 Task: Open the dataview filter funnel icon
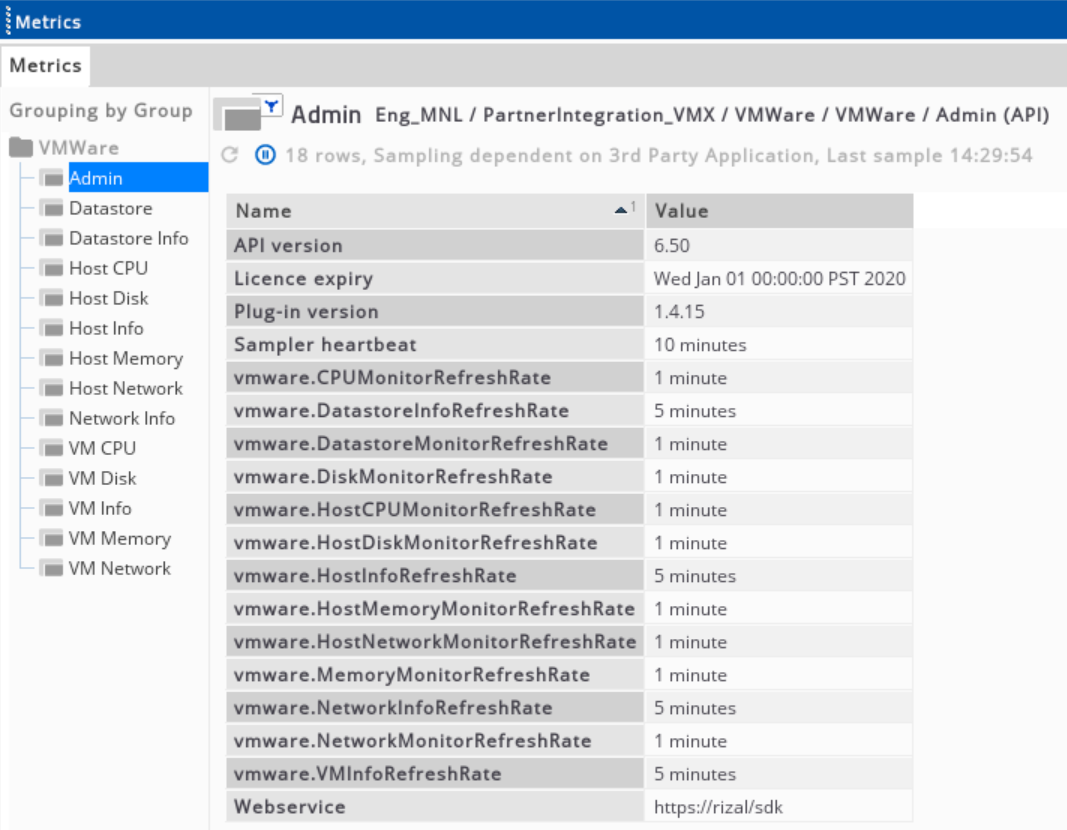pos(272,105)
